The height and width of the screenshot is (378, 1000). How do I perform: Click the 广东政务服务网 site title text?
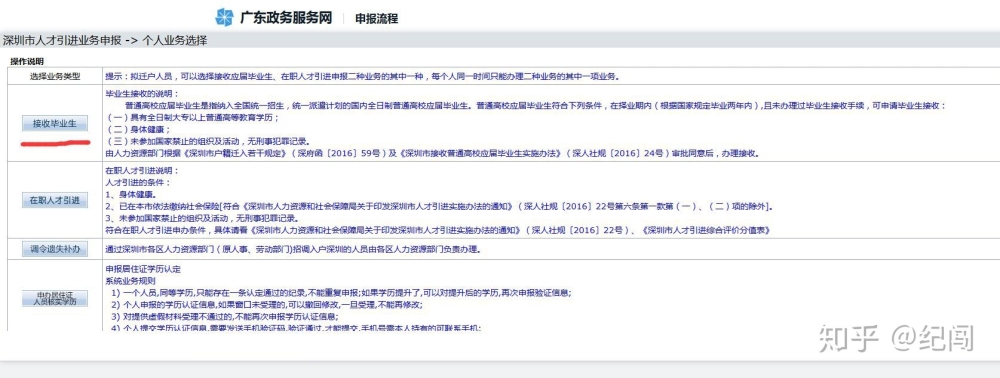click(x=286, y=18)
